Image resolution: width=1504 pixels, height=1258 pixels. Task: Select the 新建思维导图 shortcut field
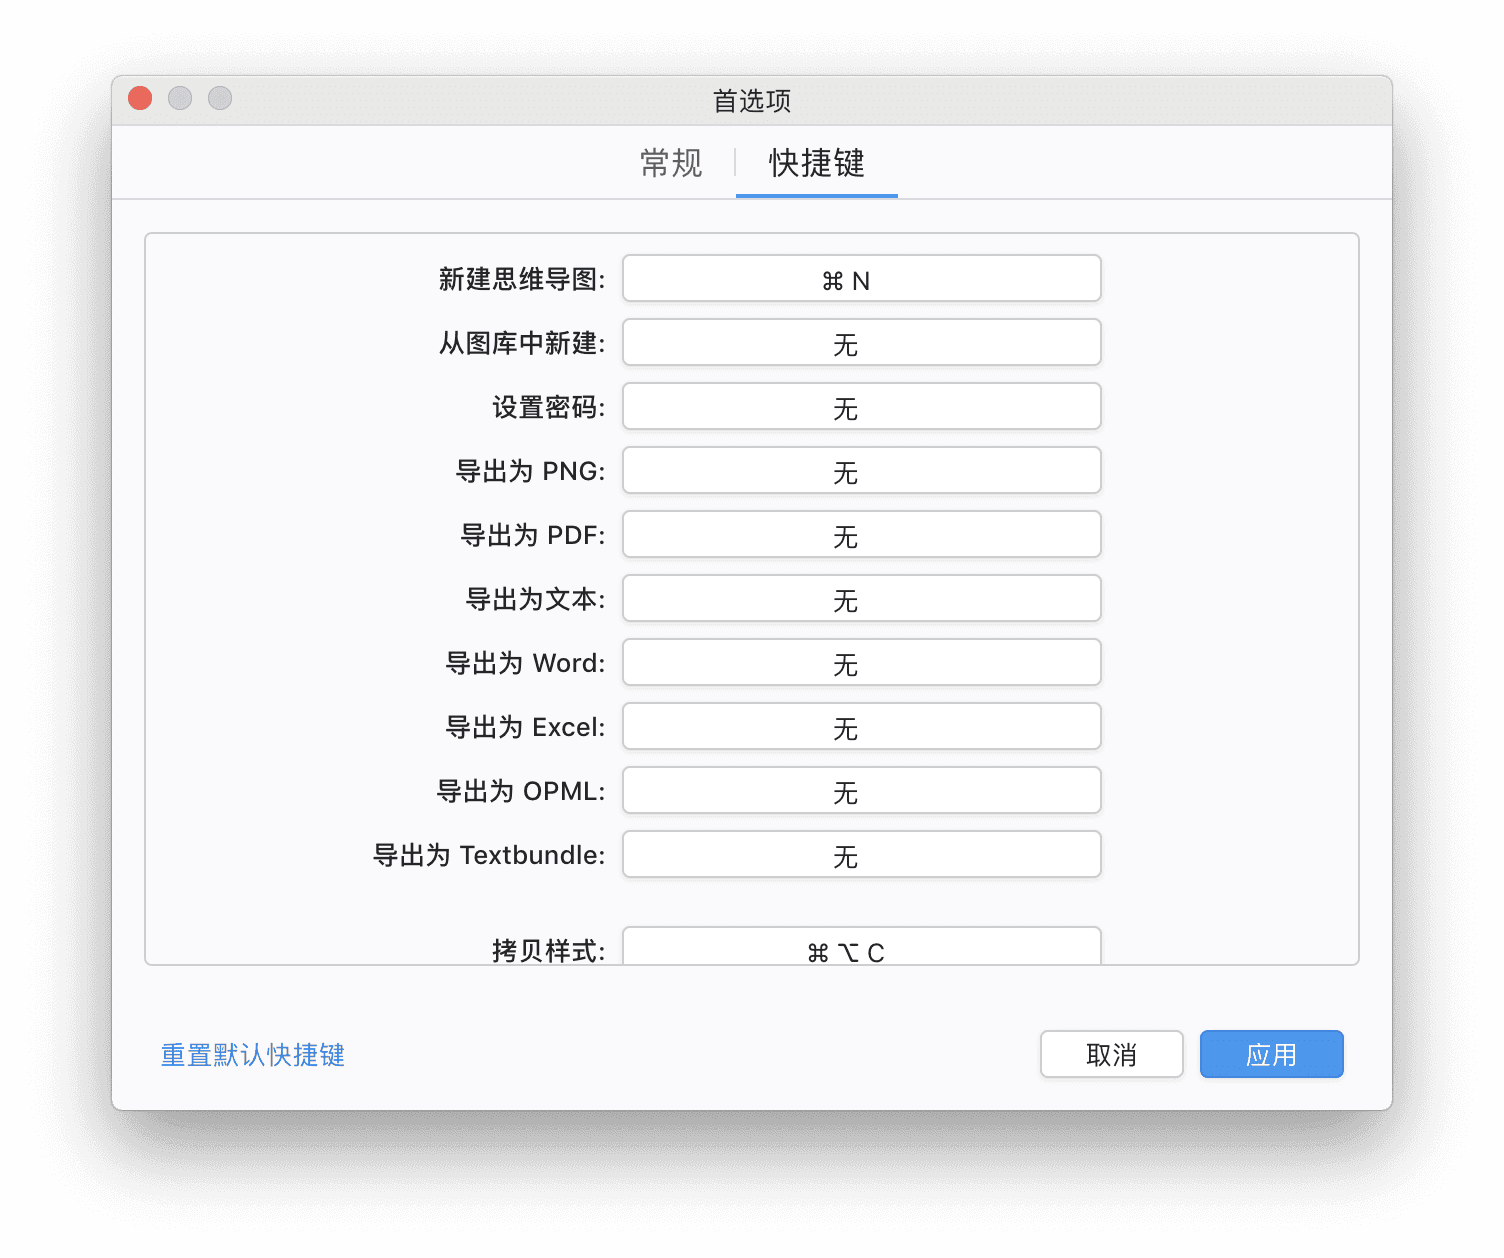pos(860,278)
